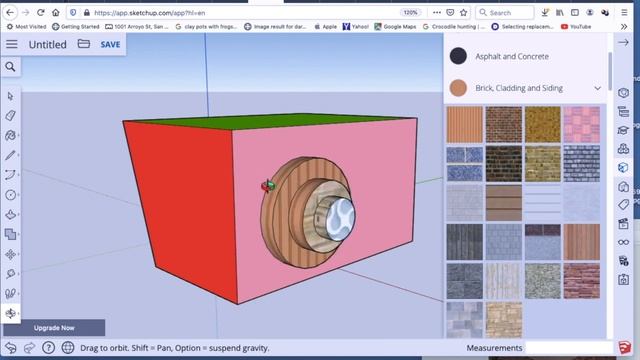Open the Getting Started bookmark

76,27
